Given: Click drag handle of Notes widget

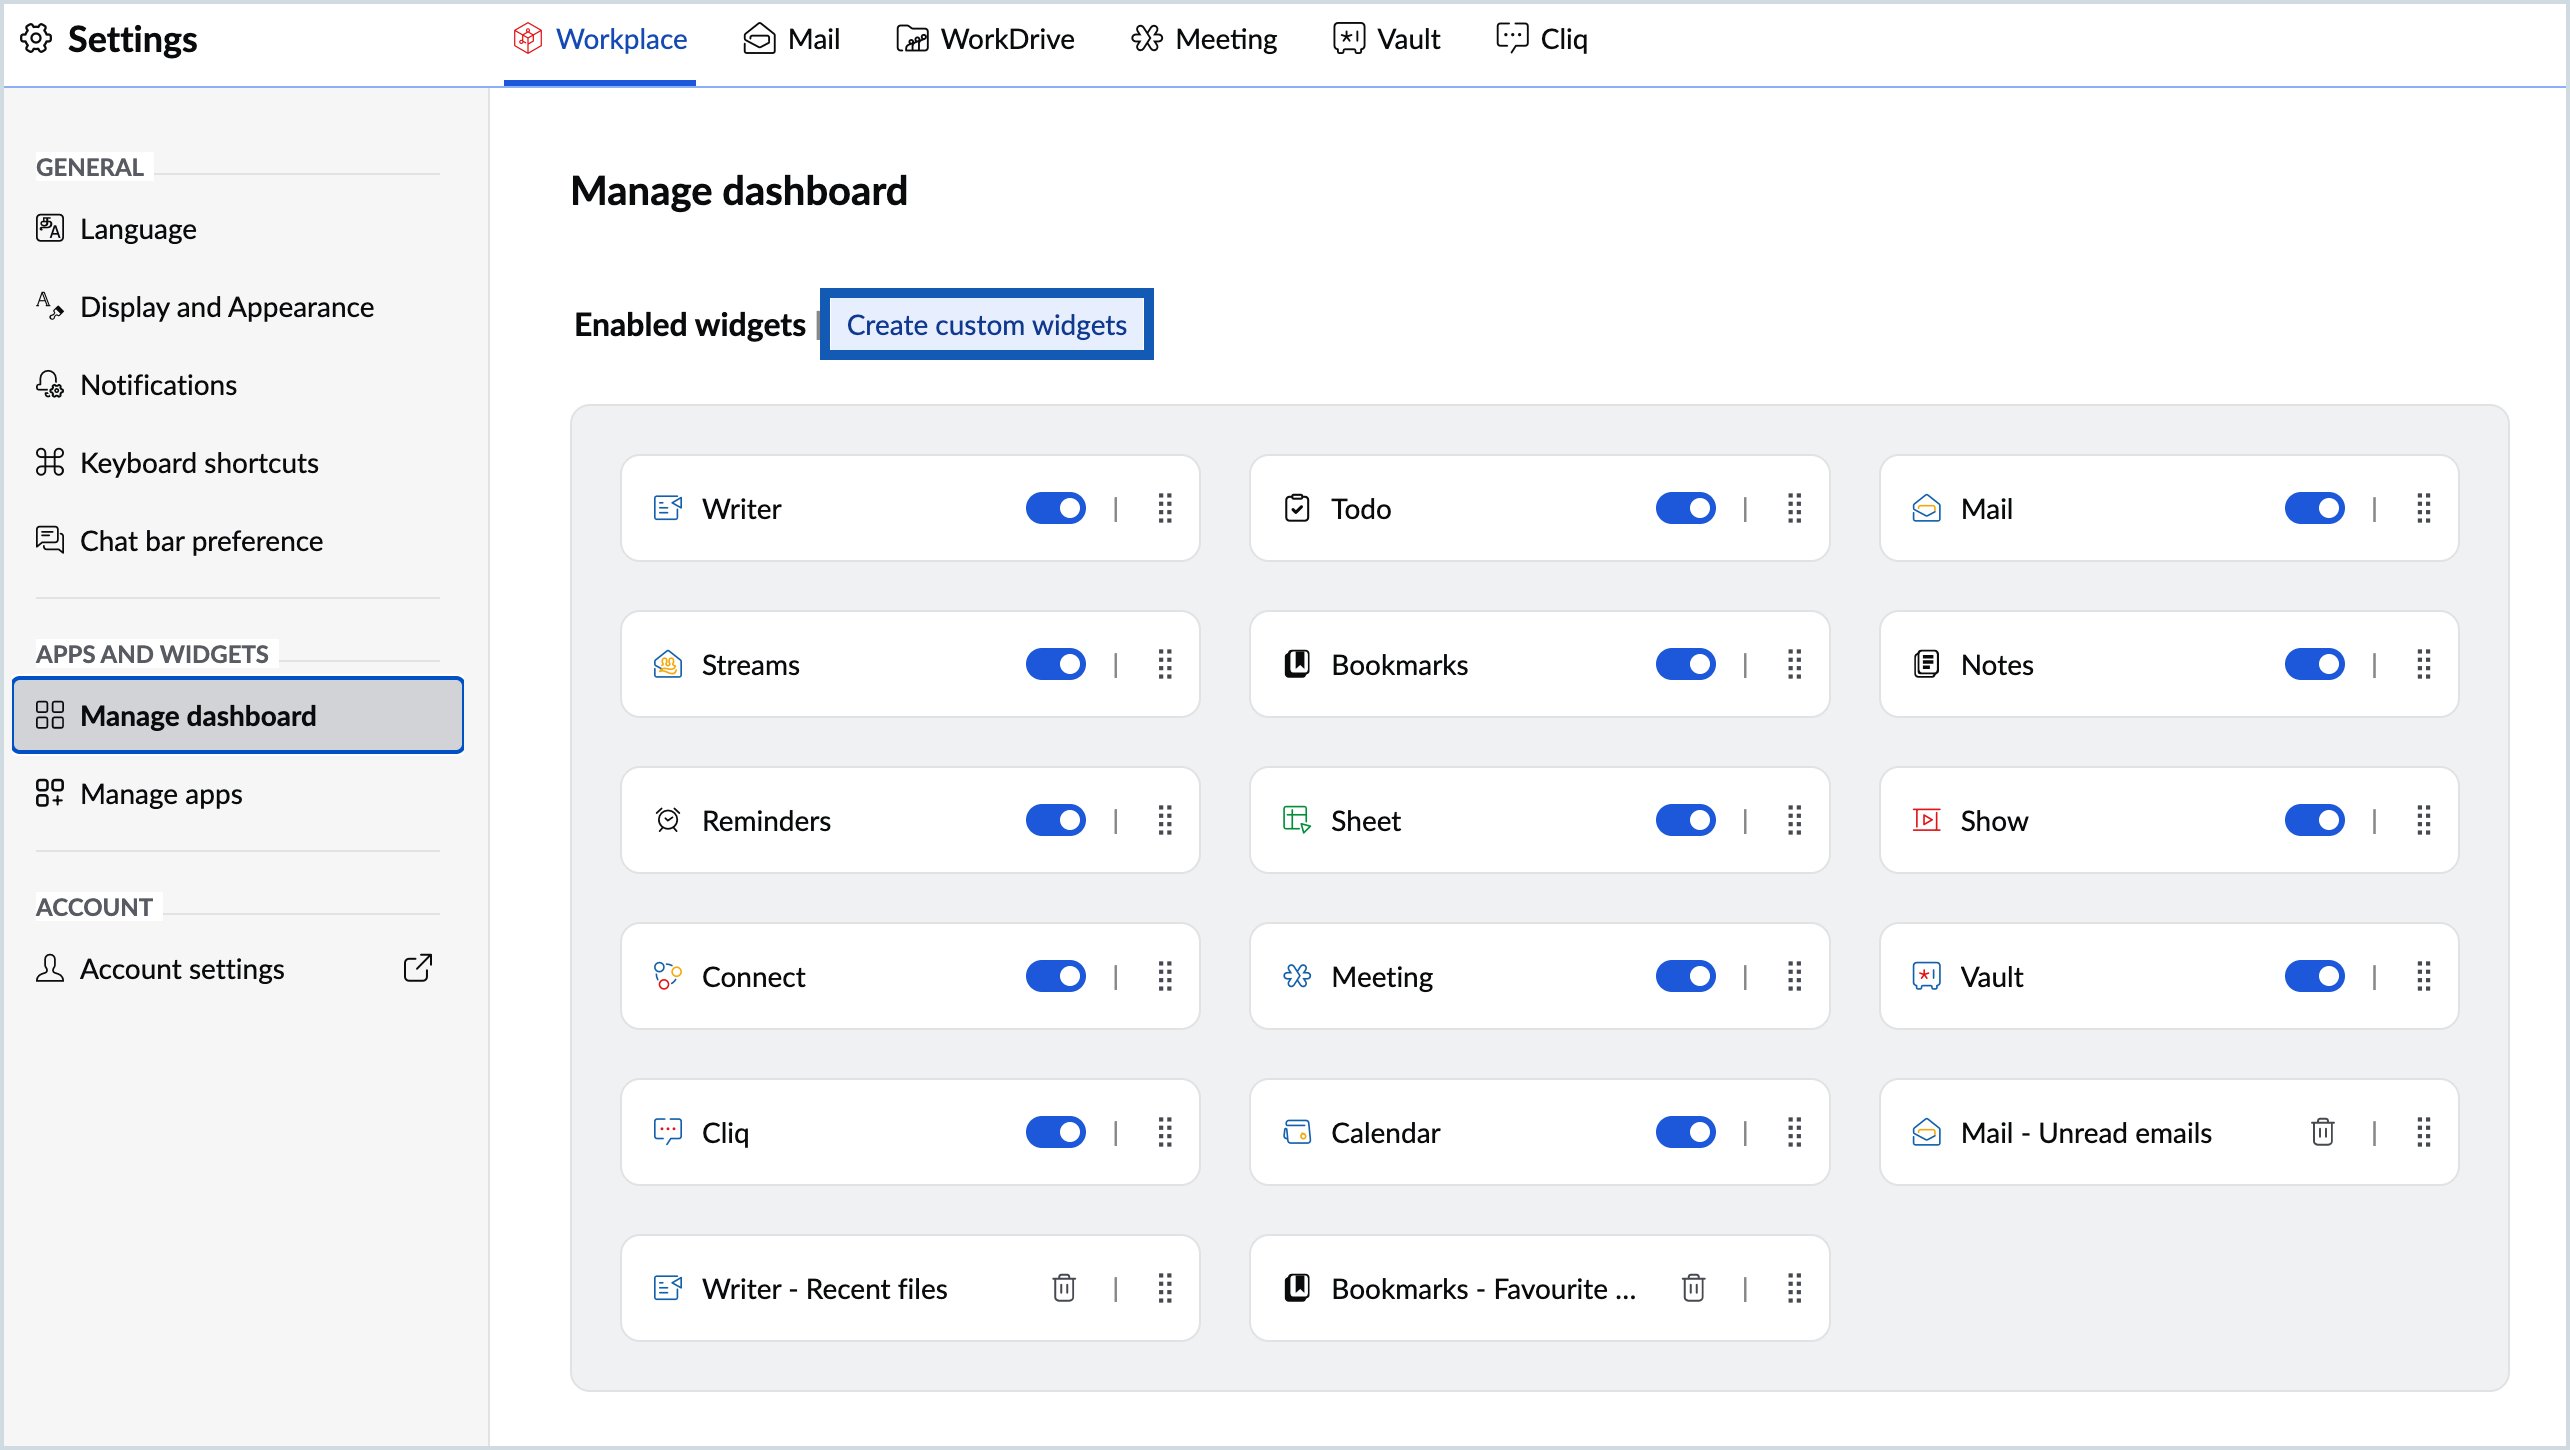Looking at the screenshot, I should point(2424,664).
